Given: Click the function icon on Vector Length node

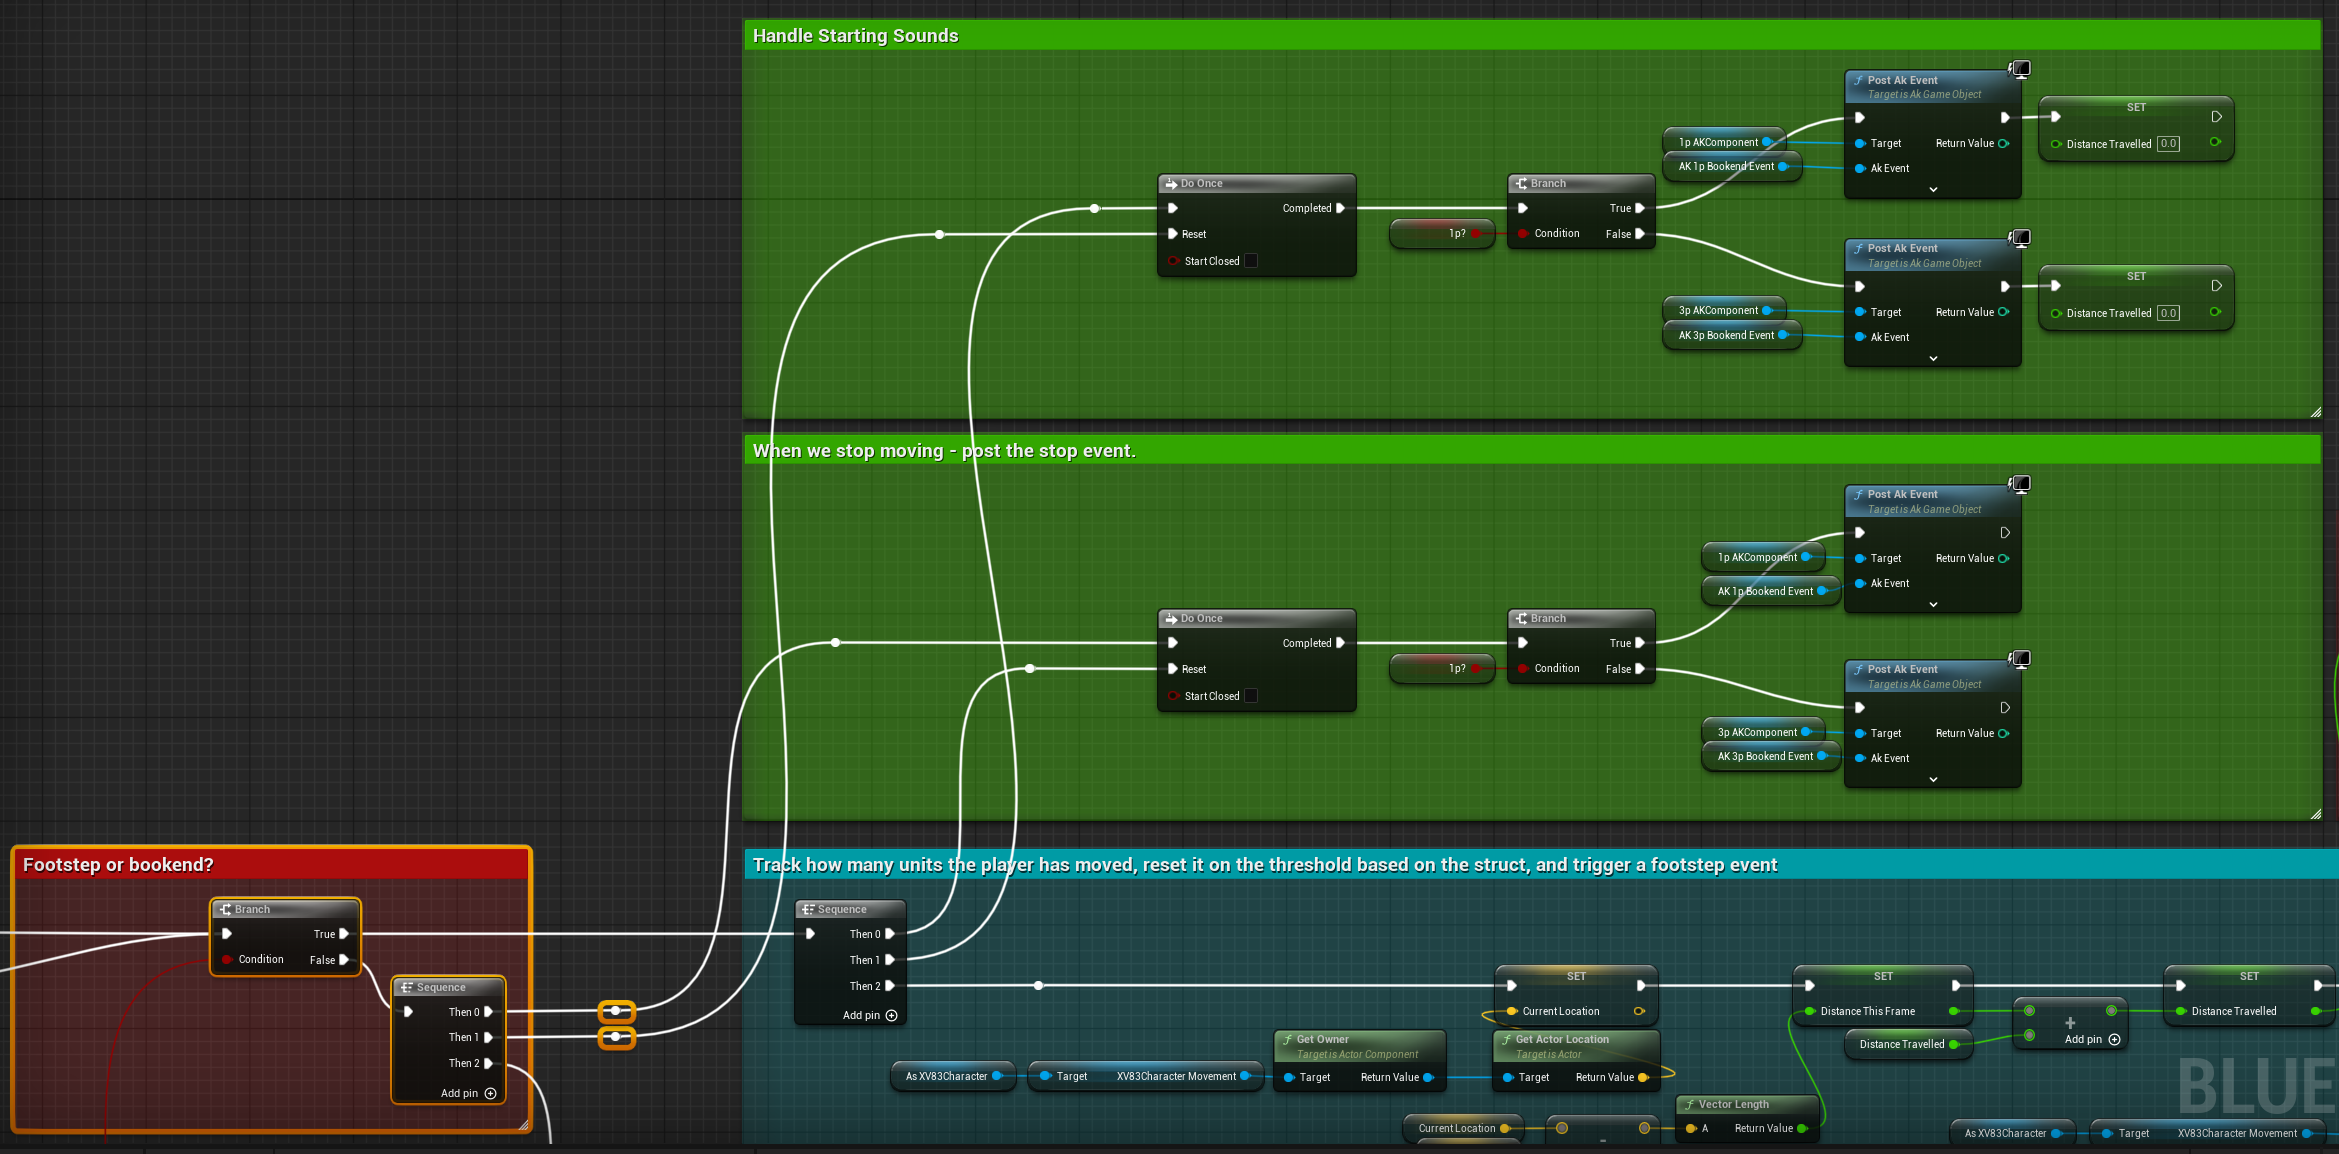Looking at the screenshot, I should 1689,1104.
